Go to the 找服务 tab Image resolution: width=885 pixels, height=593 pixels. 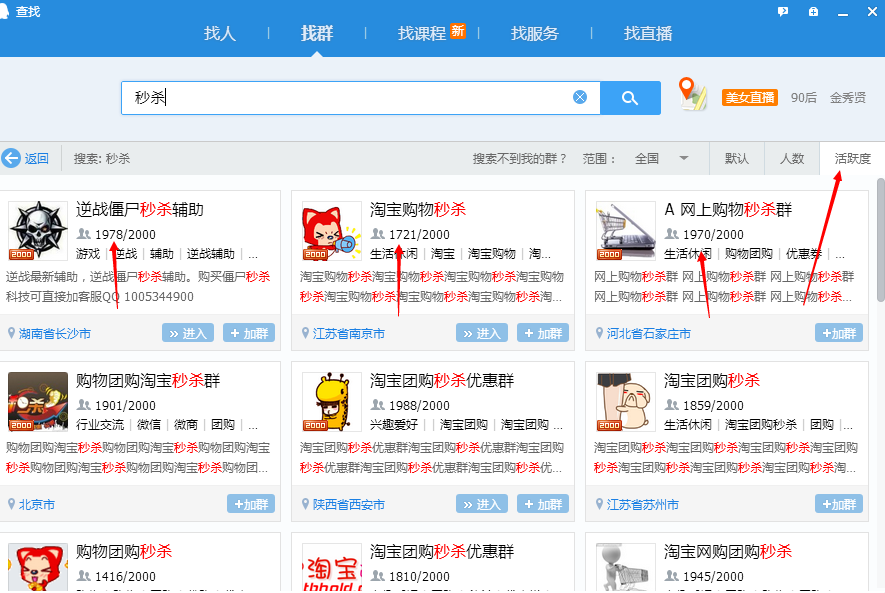point(534,33)
